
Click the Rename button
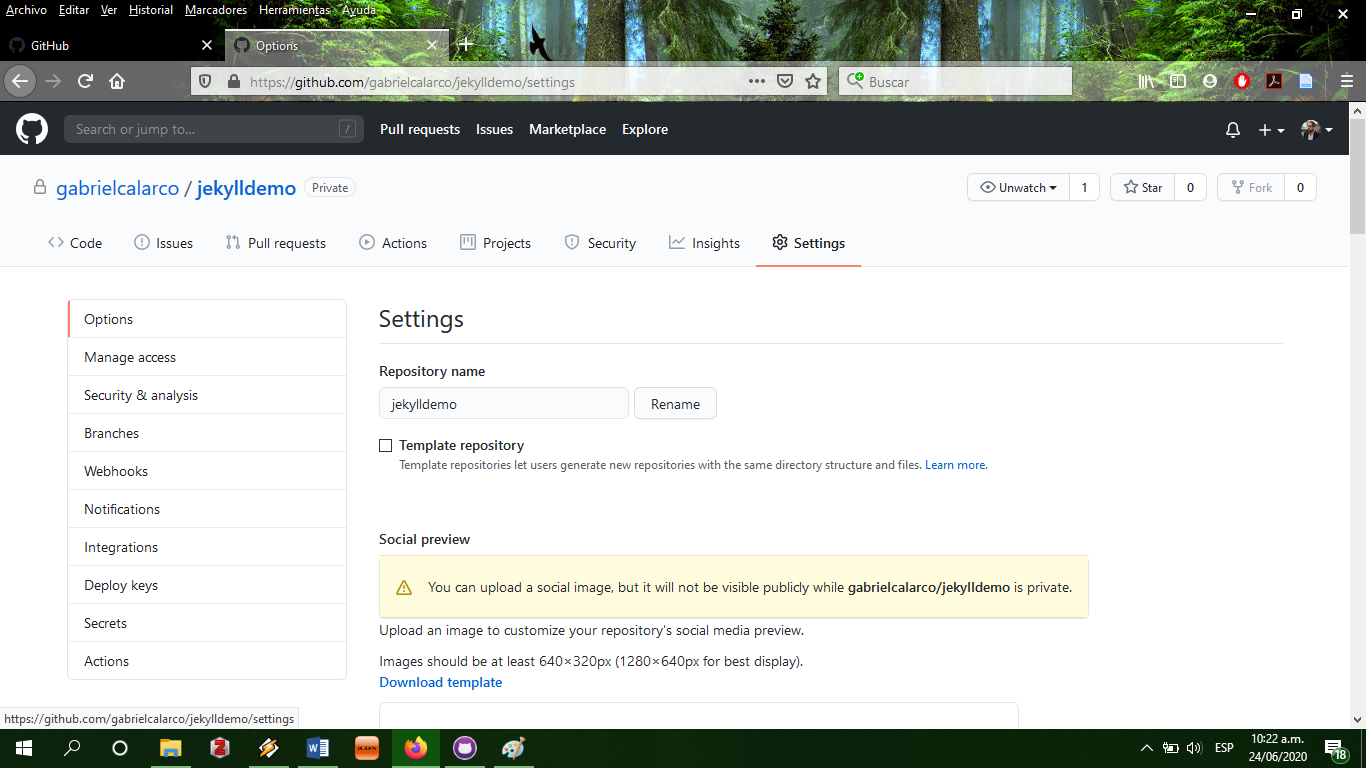(x=675, y=403)
